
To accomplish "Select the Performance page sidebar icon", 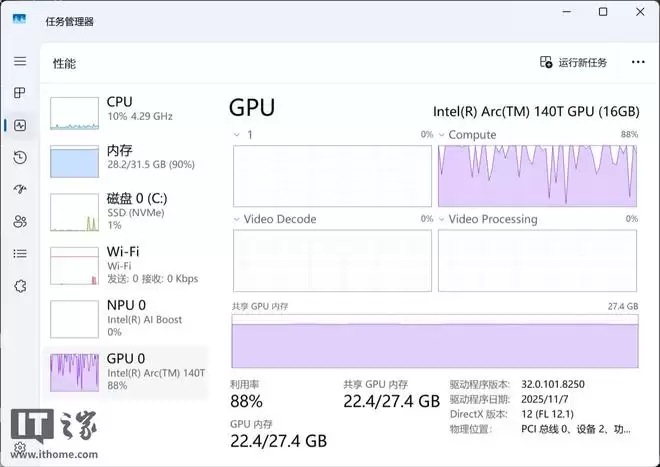I will [x=19, y=125].
